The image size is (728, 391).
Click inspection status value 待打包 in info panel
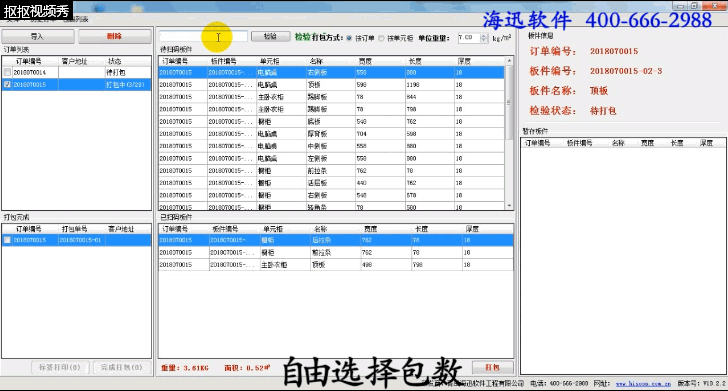pos(603,111)
